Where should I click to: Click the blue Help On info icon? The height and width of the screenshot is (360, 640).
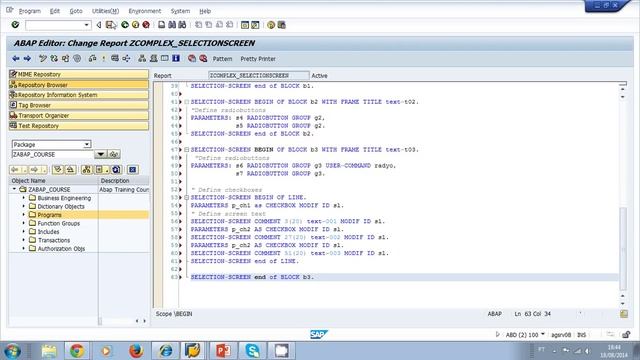coord(176,59)
